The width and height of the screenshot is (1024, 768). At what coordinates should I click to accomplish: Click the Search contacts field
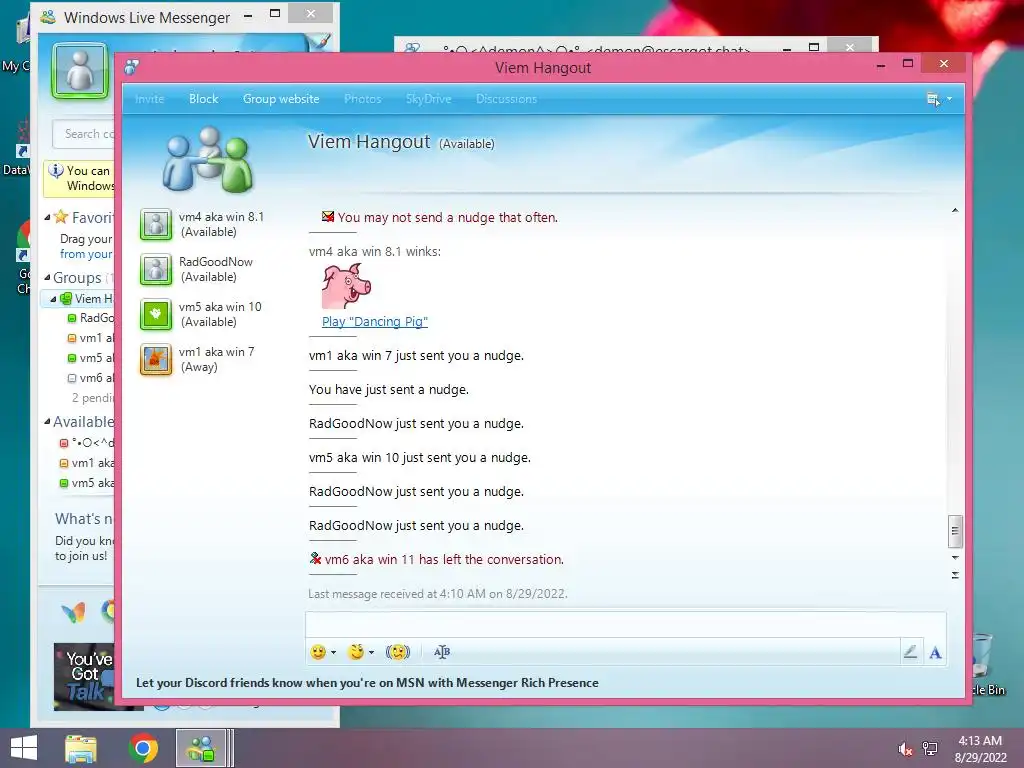pos(84,134)
